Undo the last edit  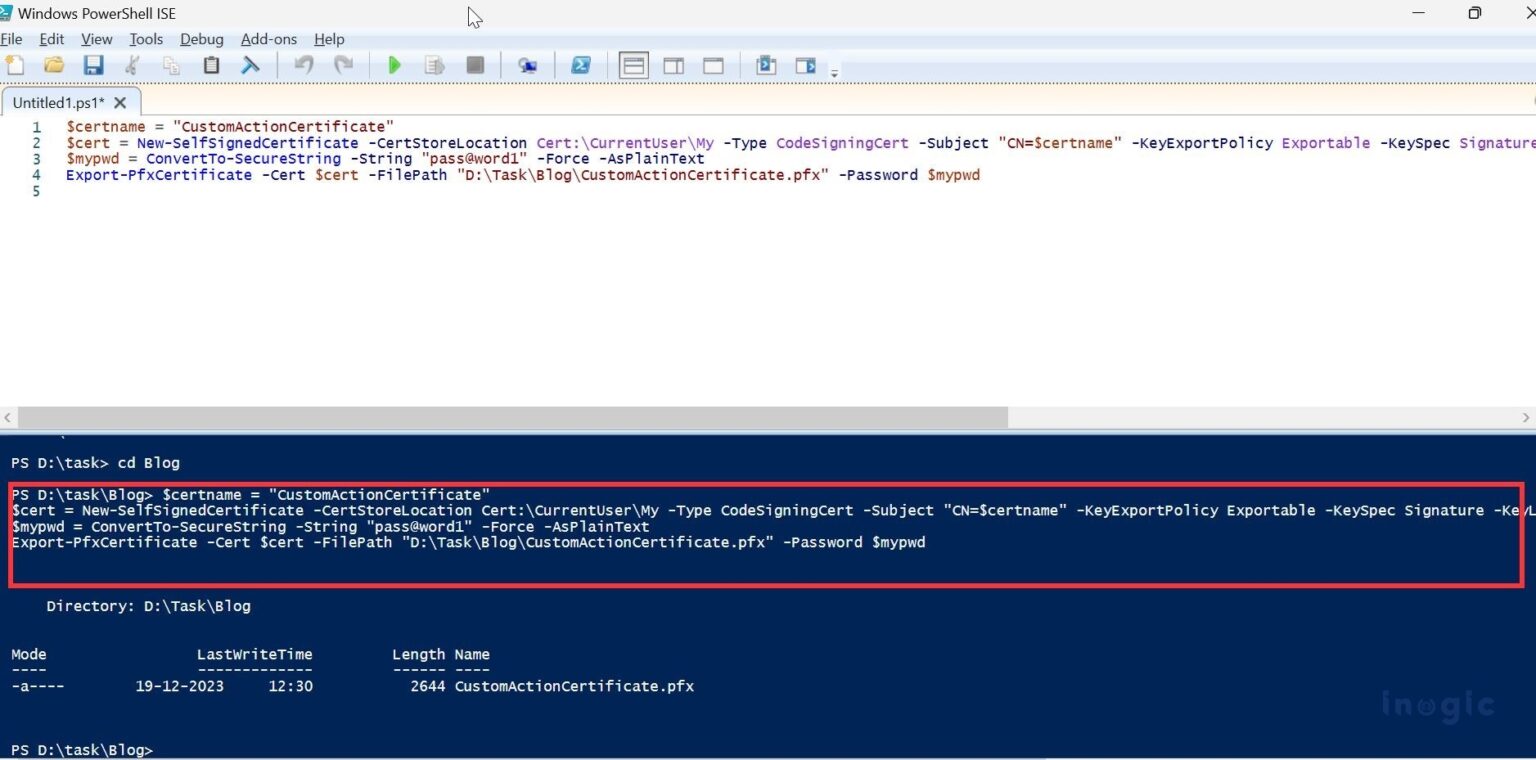[x=305, y=64]
